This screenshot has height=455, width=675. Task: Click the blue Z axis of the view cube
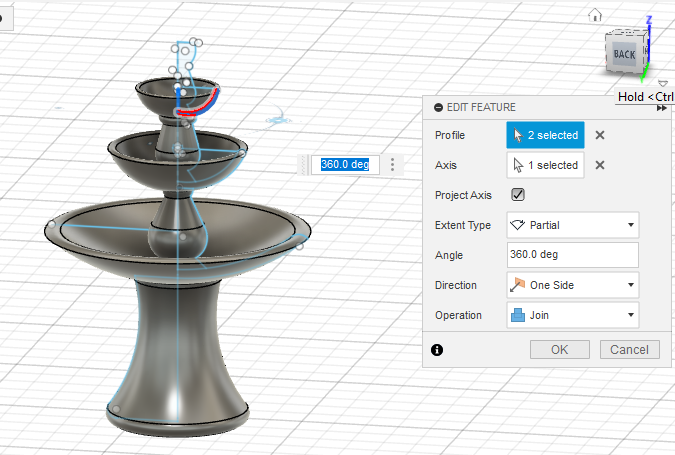(649, 42)
